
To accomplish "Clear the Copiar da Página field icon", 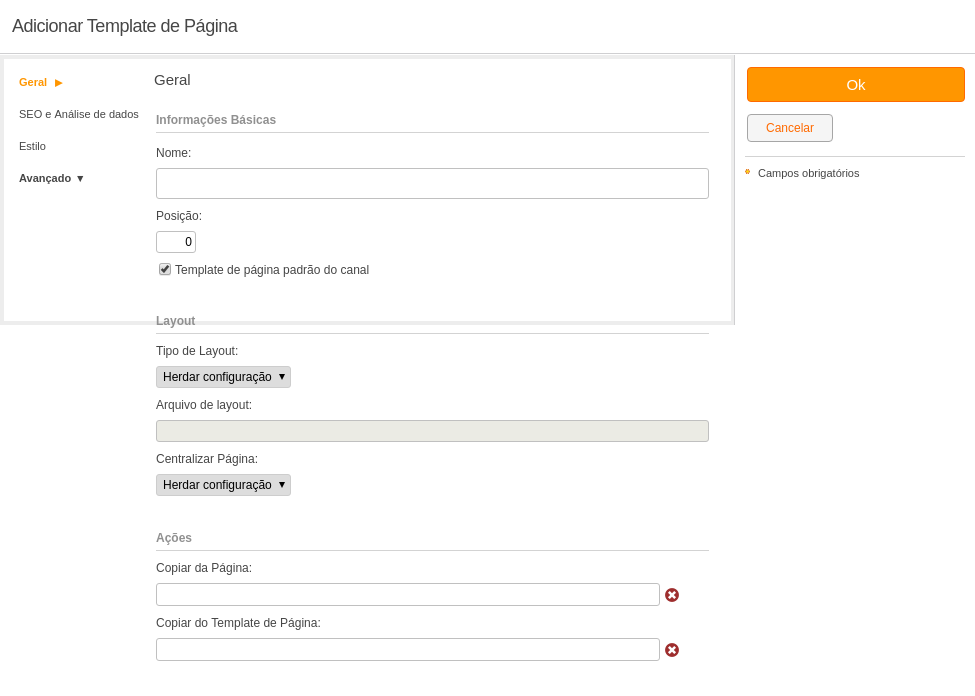I will point(672,595).
